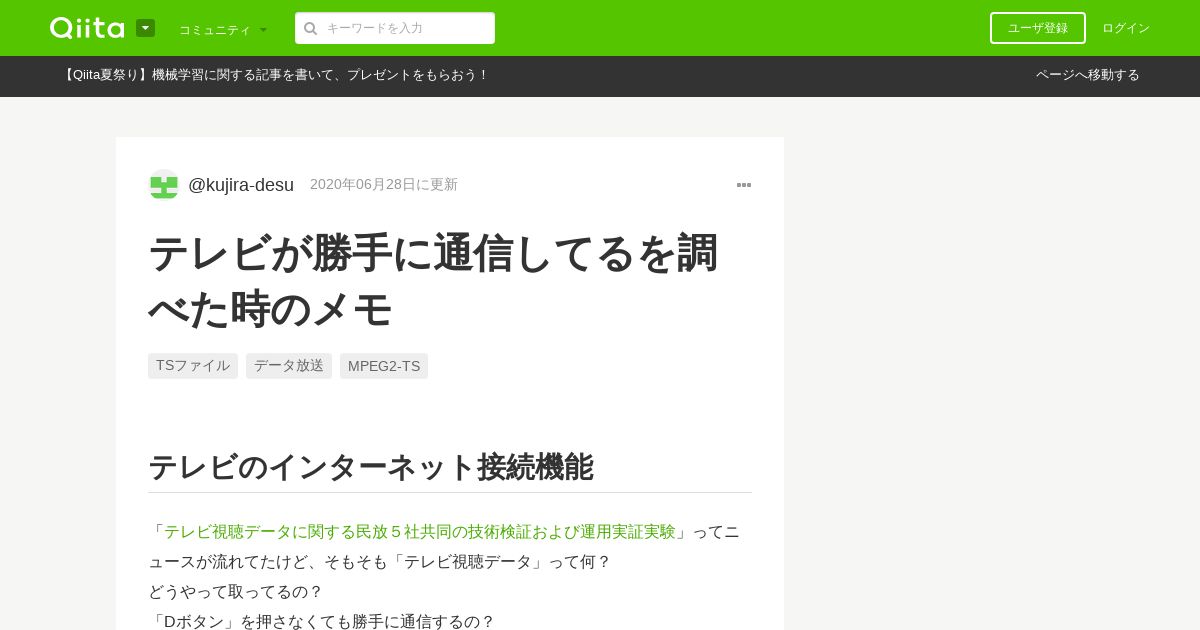This screenshot has width=1200, height=630.
Task: Click the Qiita logo
Action: click(87, 28)
